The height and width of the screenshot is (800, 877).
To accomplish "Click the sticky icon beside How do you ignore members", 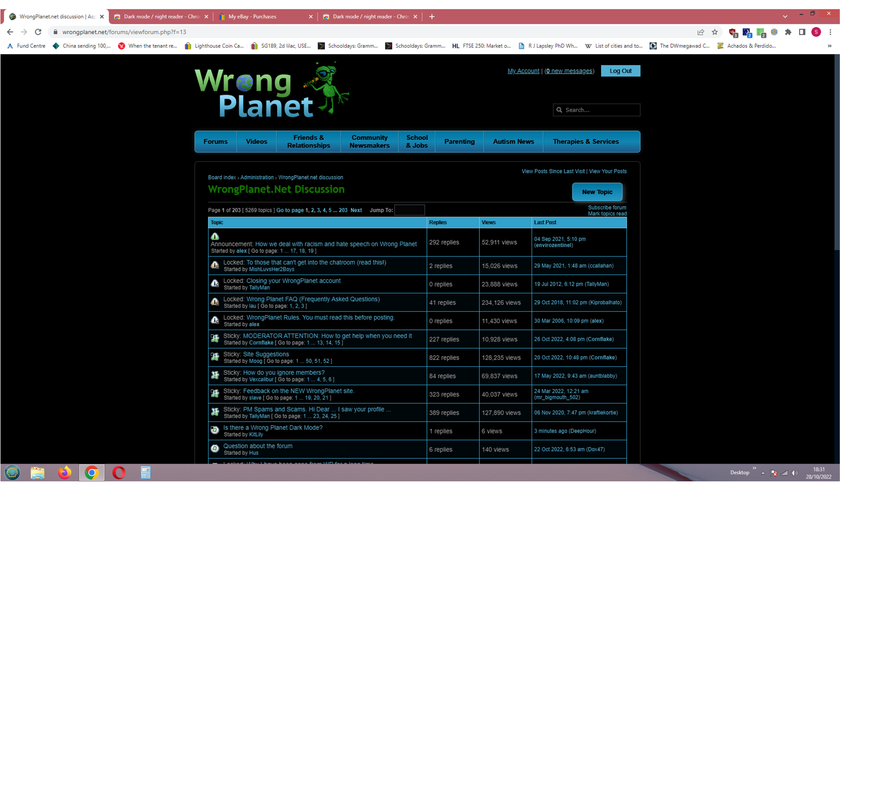I will coord(215,375).
